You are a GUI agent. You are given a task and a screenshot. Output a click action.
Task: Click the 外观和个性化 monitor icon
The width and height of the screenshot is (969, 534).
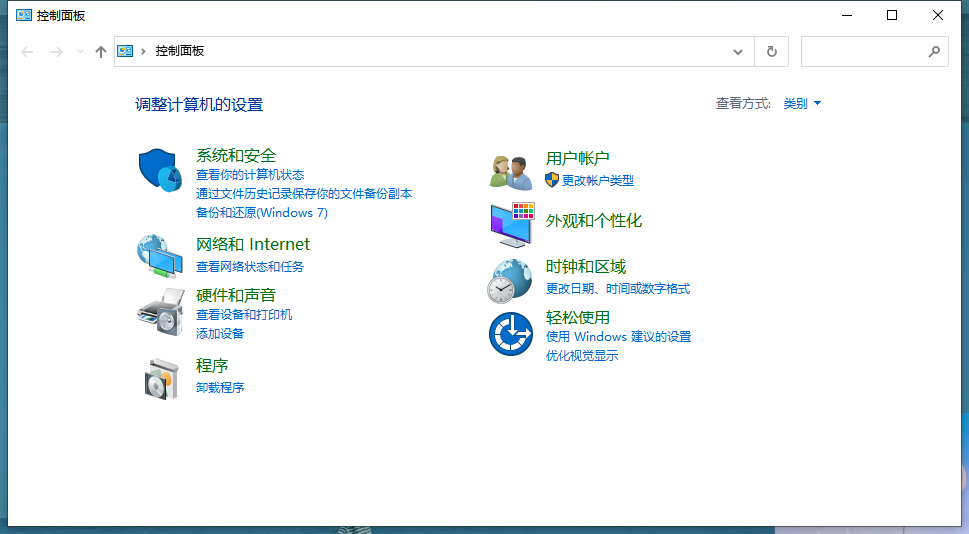[512, 225]
